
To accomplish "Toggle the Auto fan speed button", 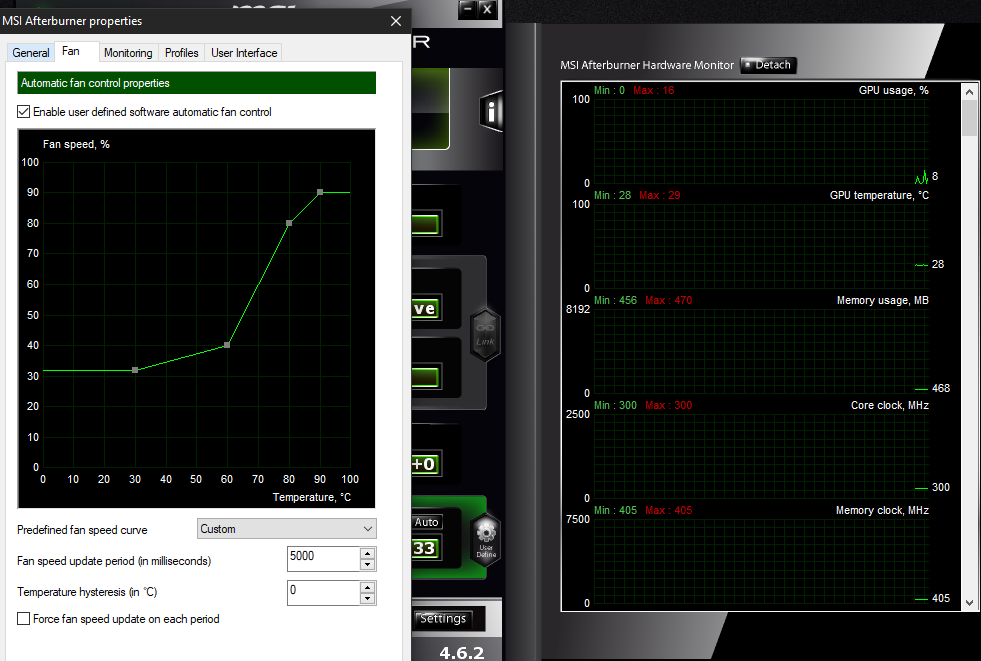I will click(x=427, y=522).
